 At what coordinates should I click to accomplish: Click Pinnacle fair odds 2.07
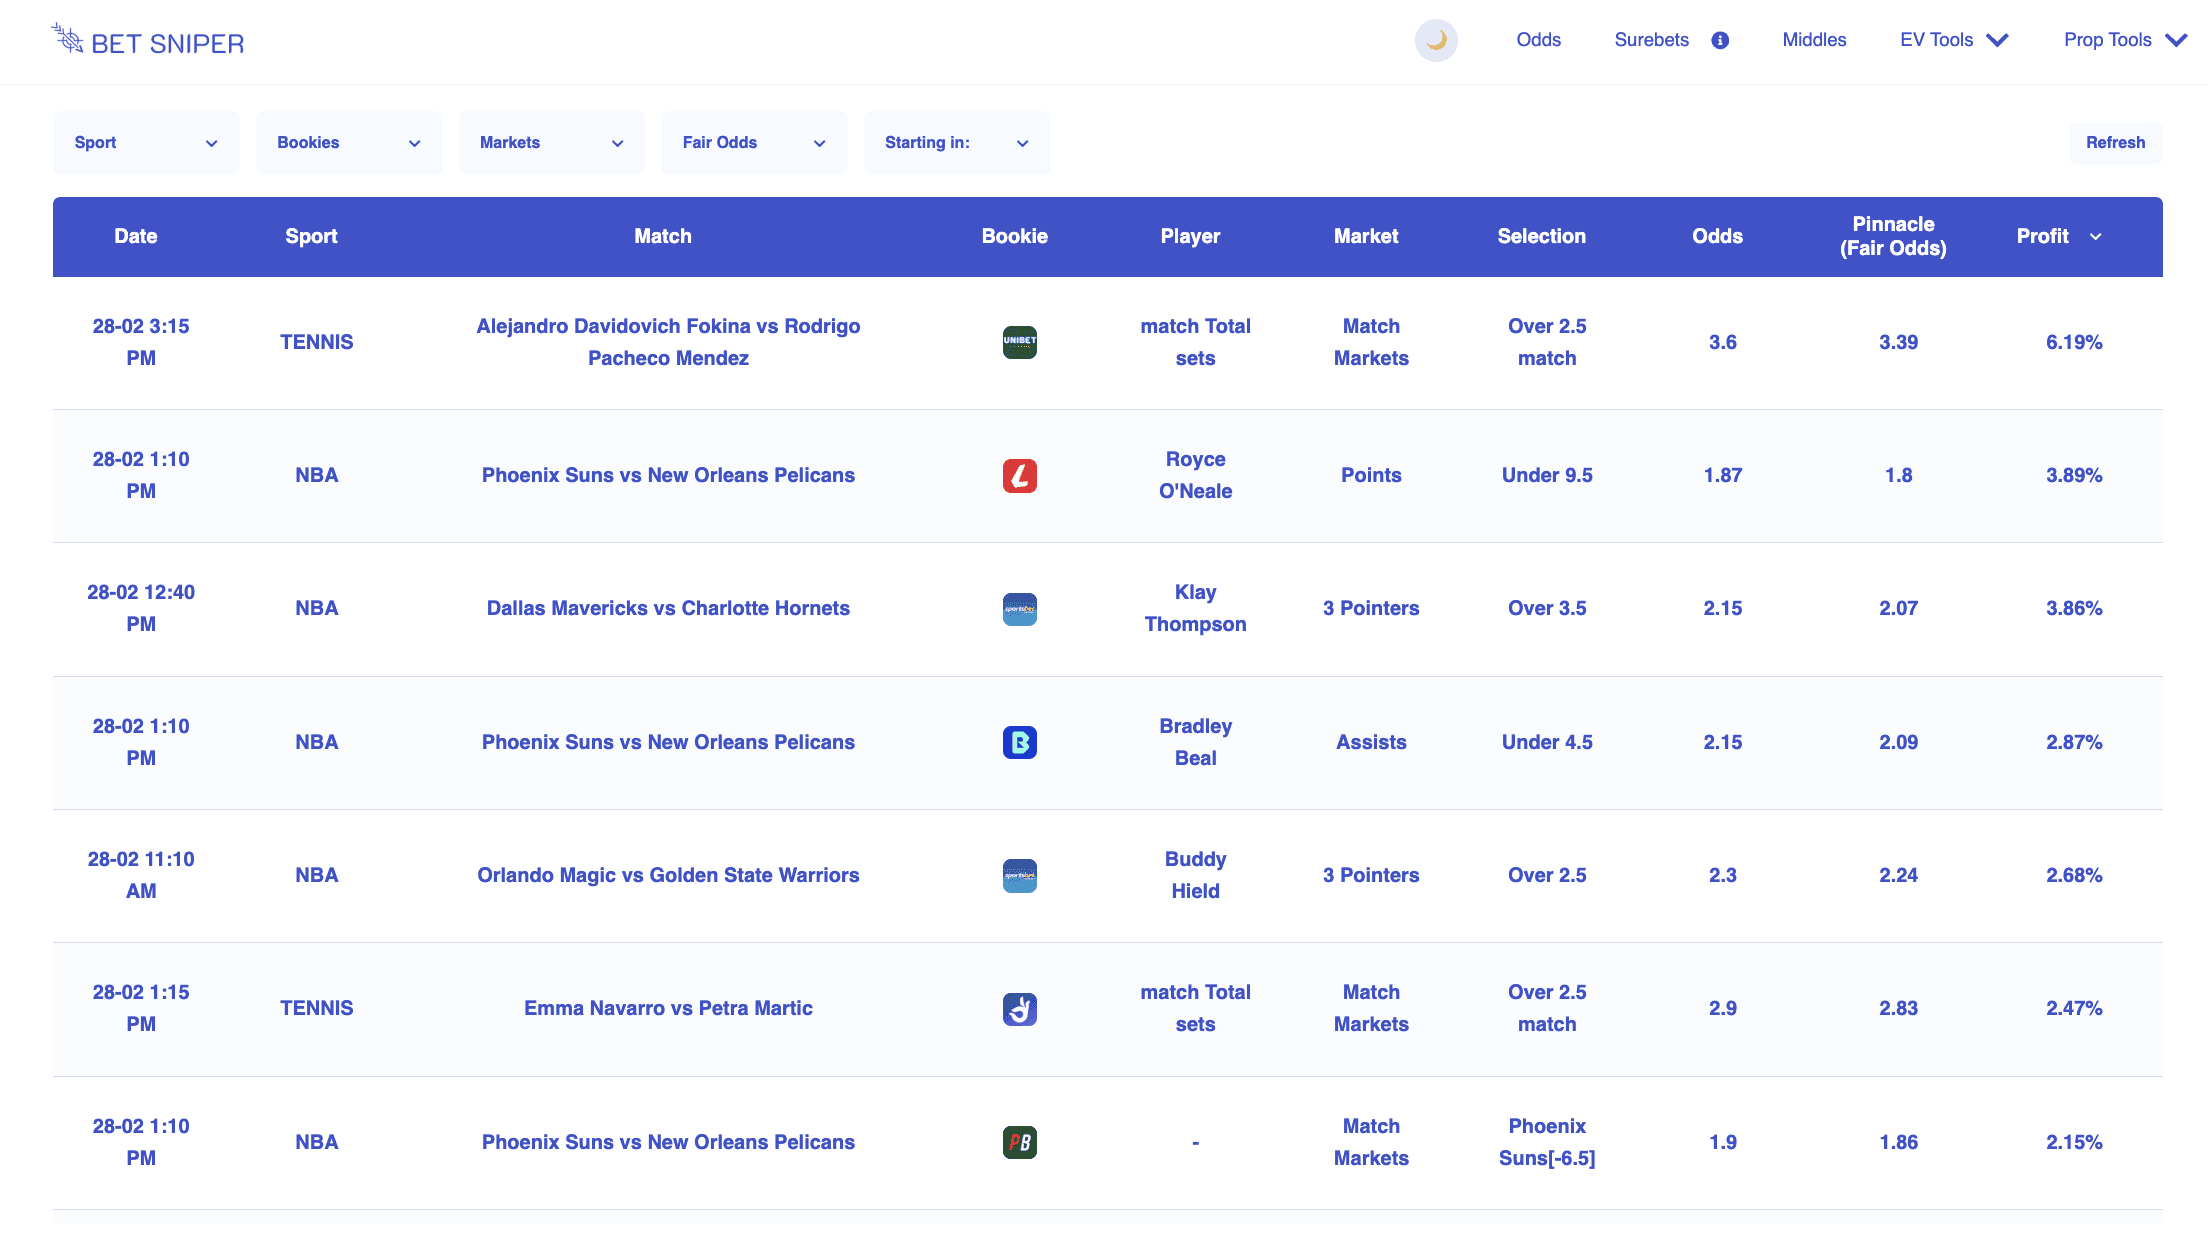pos(1898,608)
